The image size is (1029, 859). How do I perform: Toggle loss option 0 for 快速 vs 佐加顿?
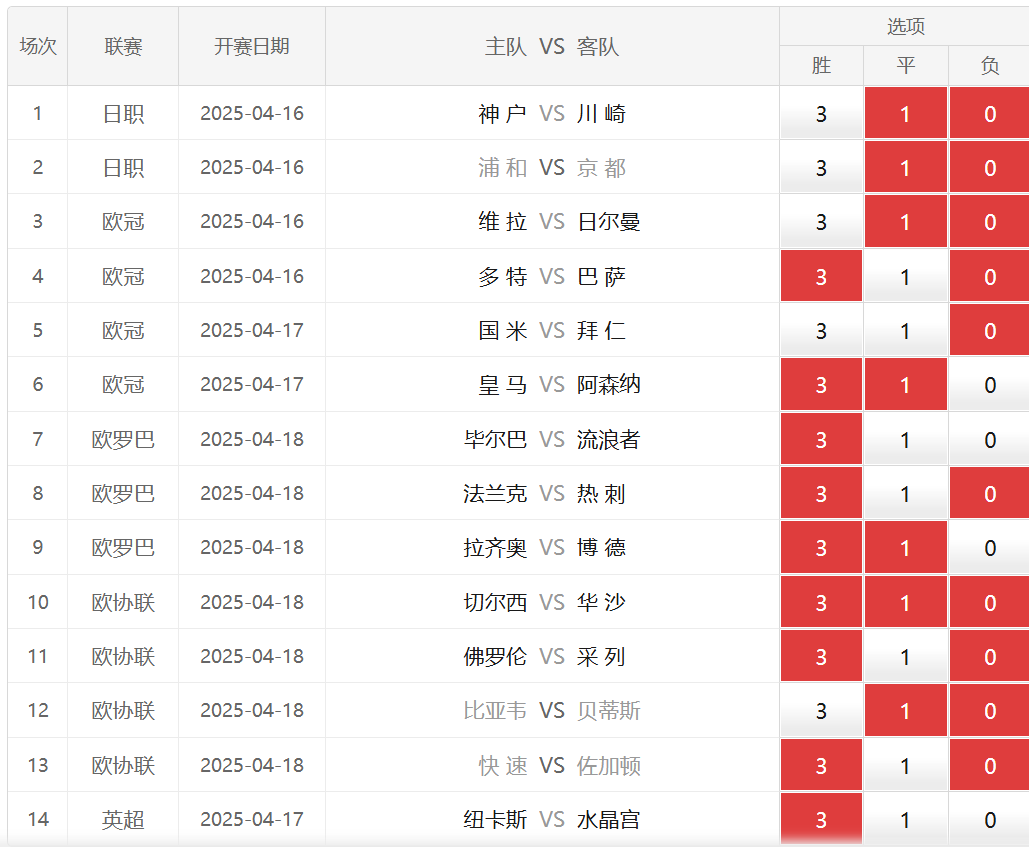point(990,765)
